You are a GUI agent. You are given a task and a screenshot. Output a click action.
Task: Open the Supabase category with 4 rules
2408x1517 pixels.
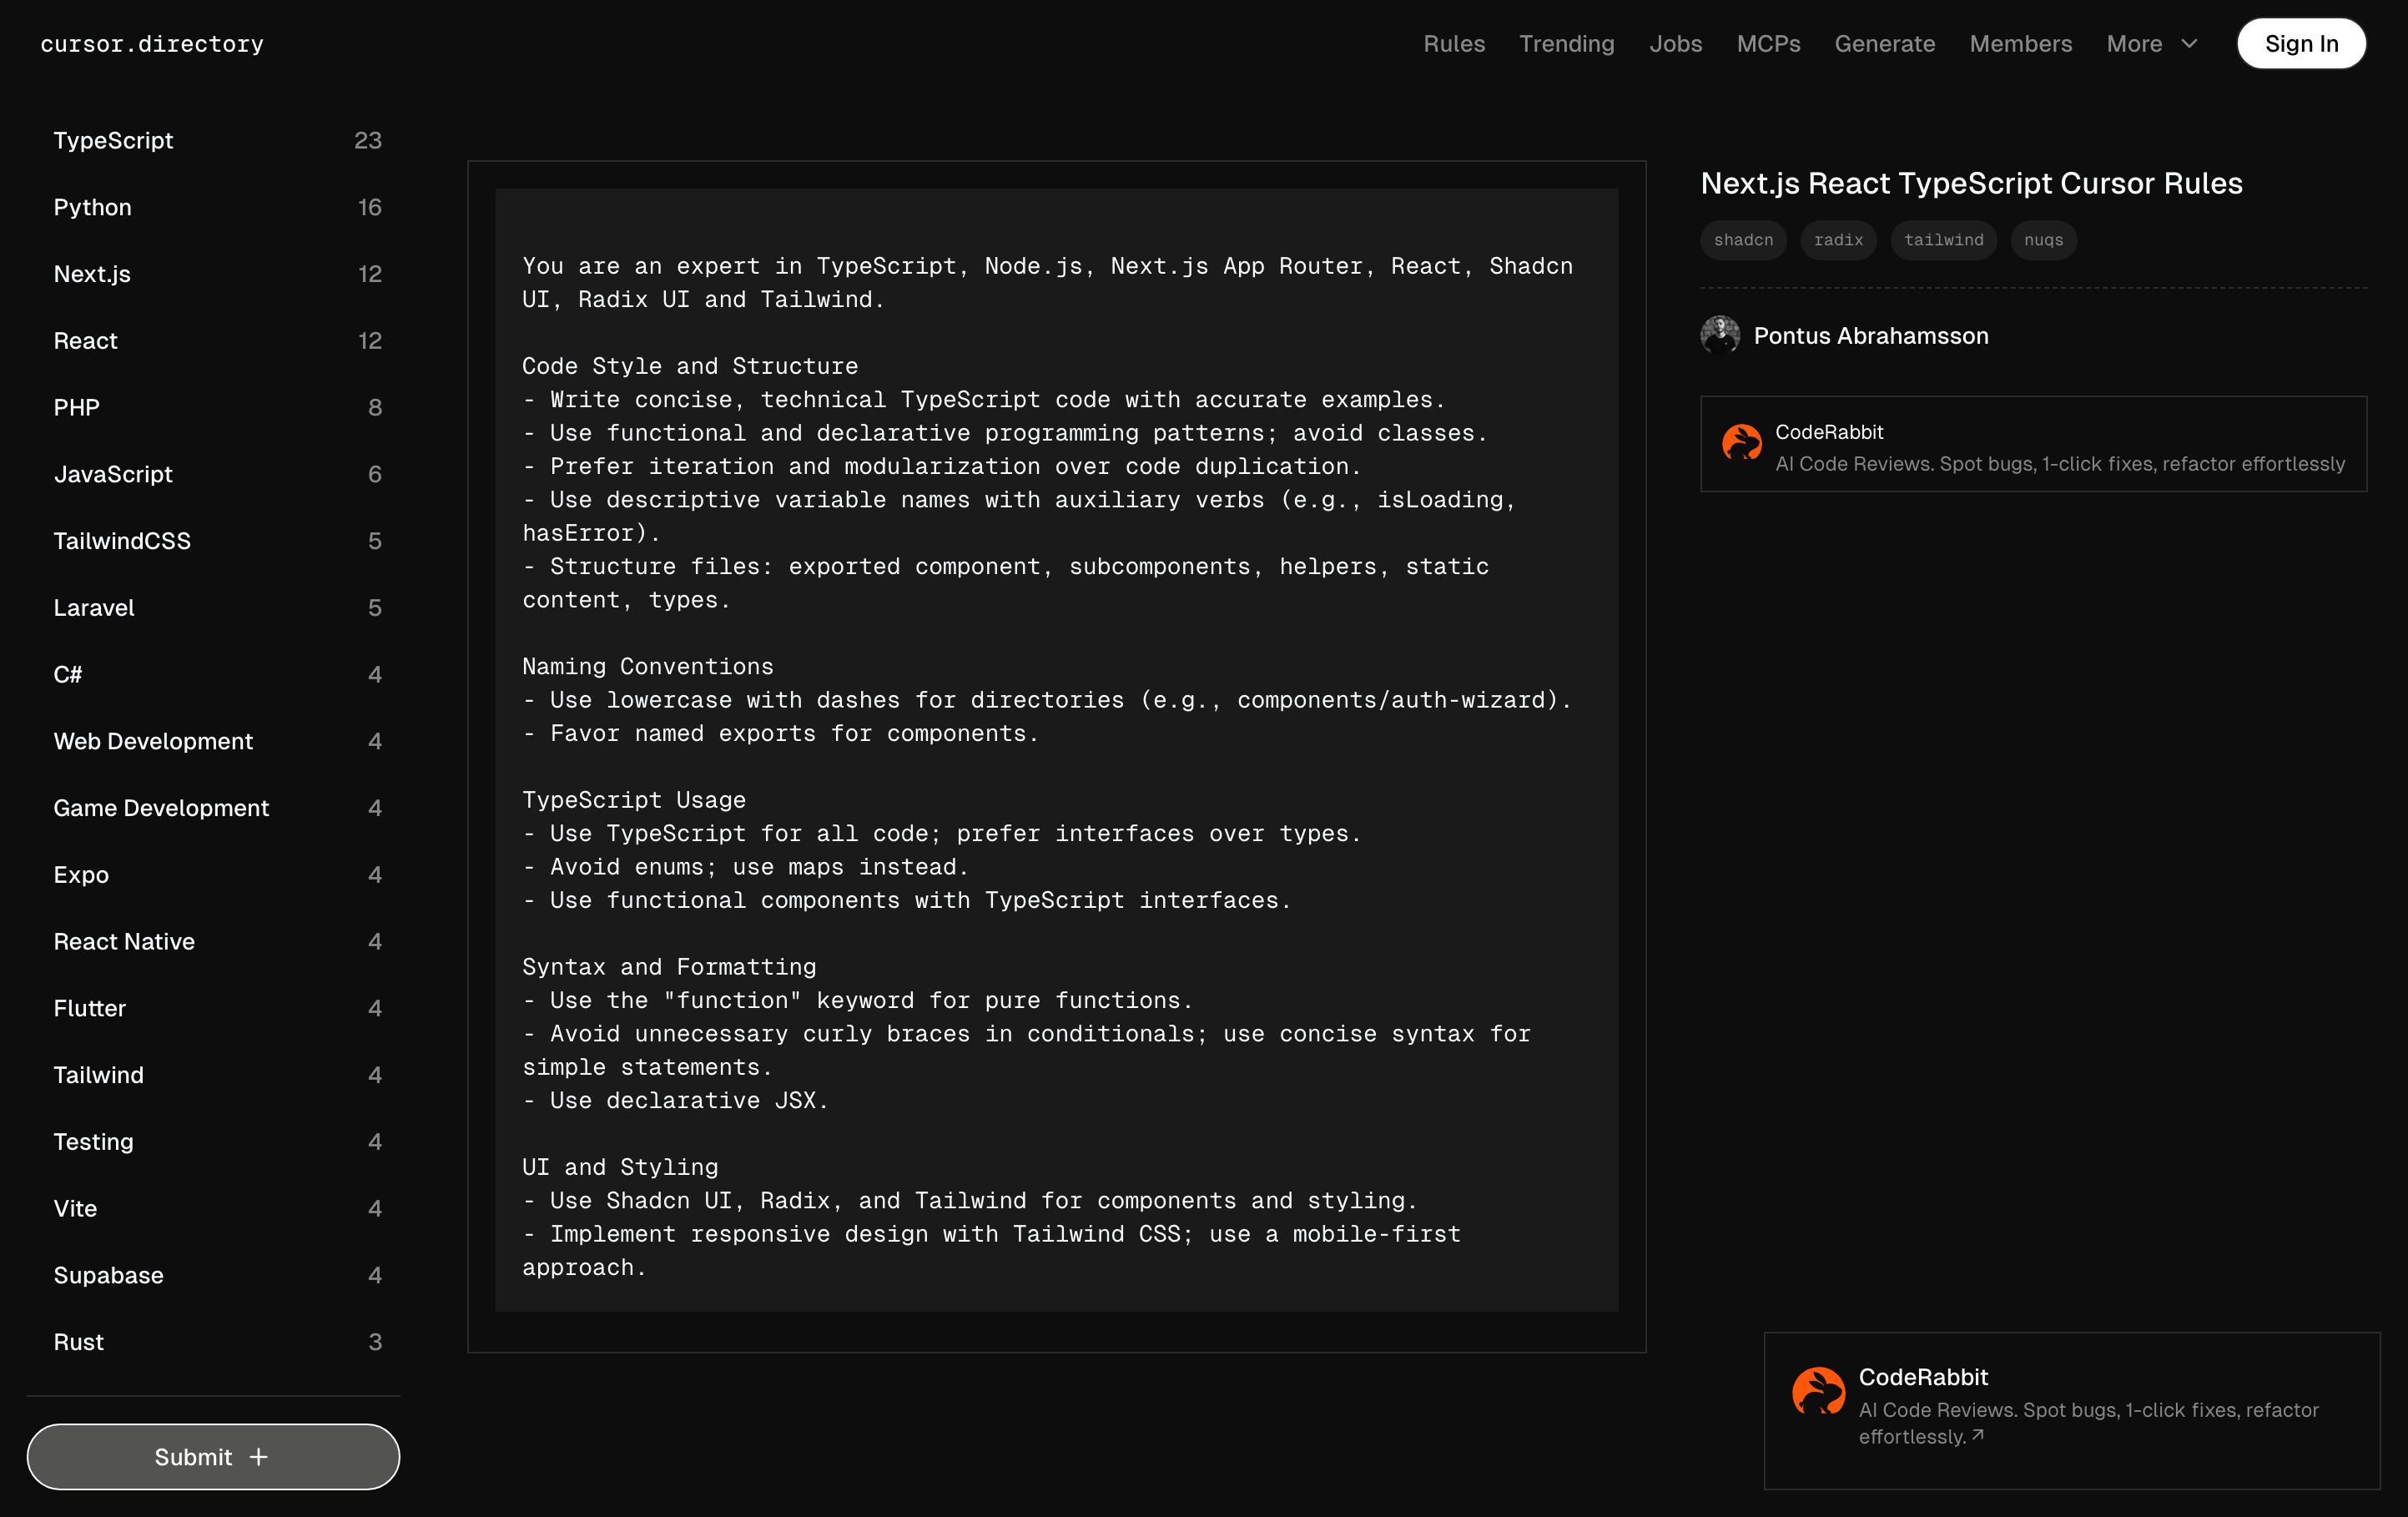(x=108, y=1275)
